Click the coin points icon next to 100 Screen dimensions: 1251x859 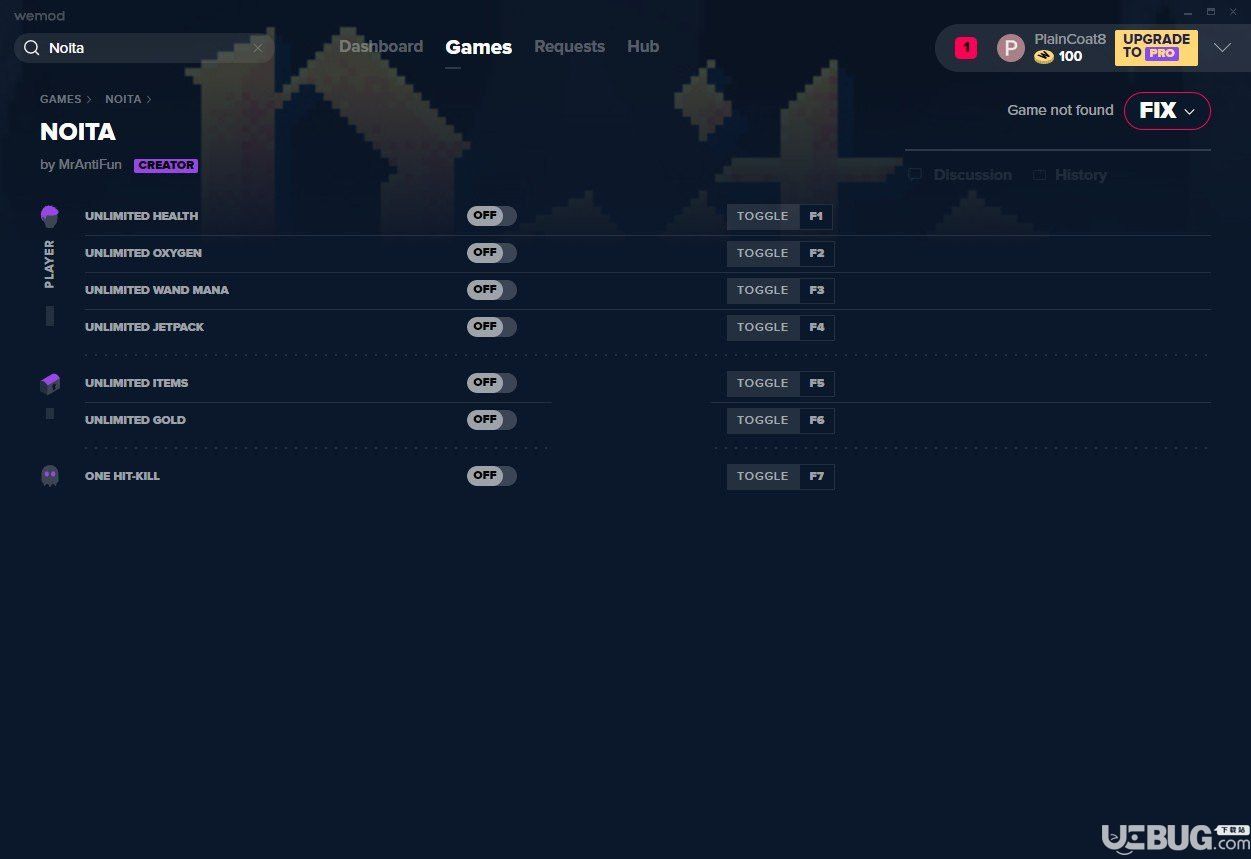pyautogui.click(x=1044, y=57)
